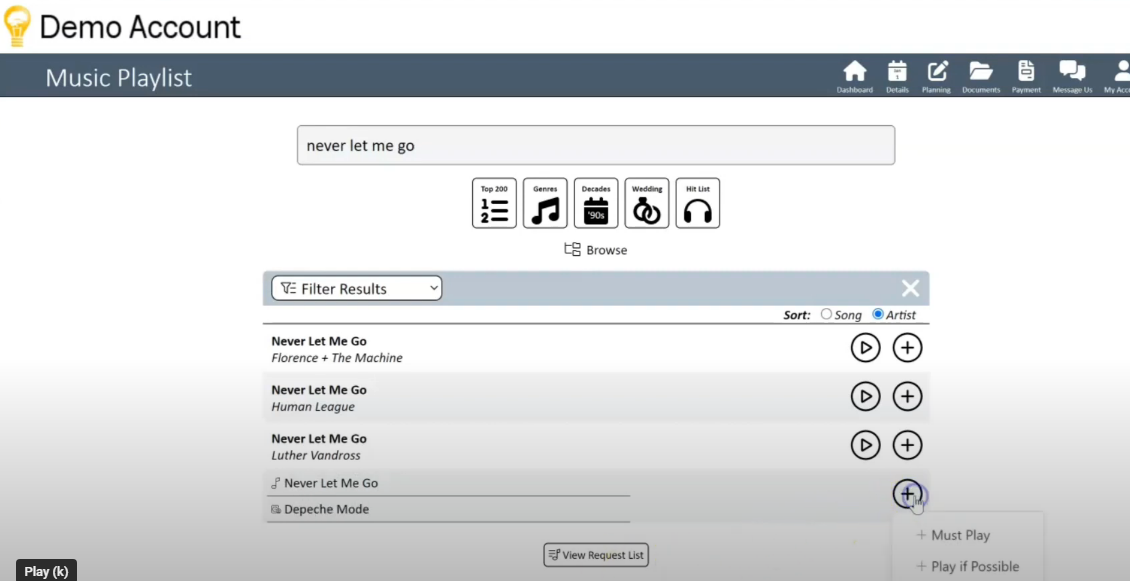
Task: Click the Demo Account heading
Action: pos(140,27)
